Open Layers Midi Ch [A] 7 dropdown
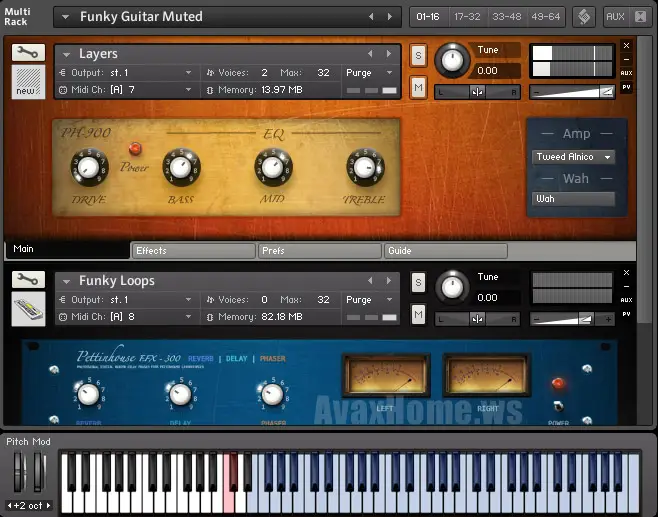Image resolution: width=658 pixels, height=517 pixels. pyautogui.click(x=126, y=90)
